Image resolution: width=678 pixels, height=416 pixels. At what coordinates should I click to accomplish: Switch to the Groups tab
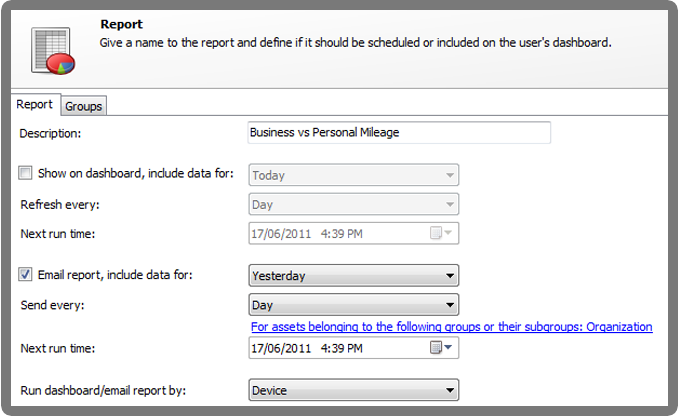click(x=84, y=106)
